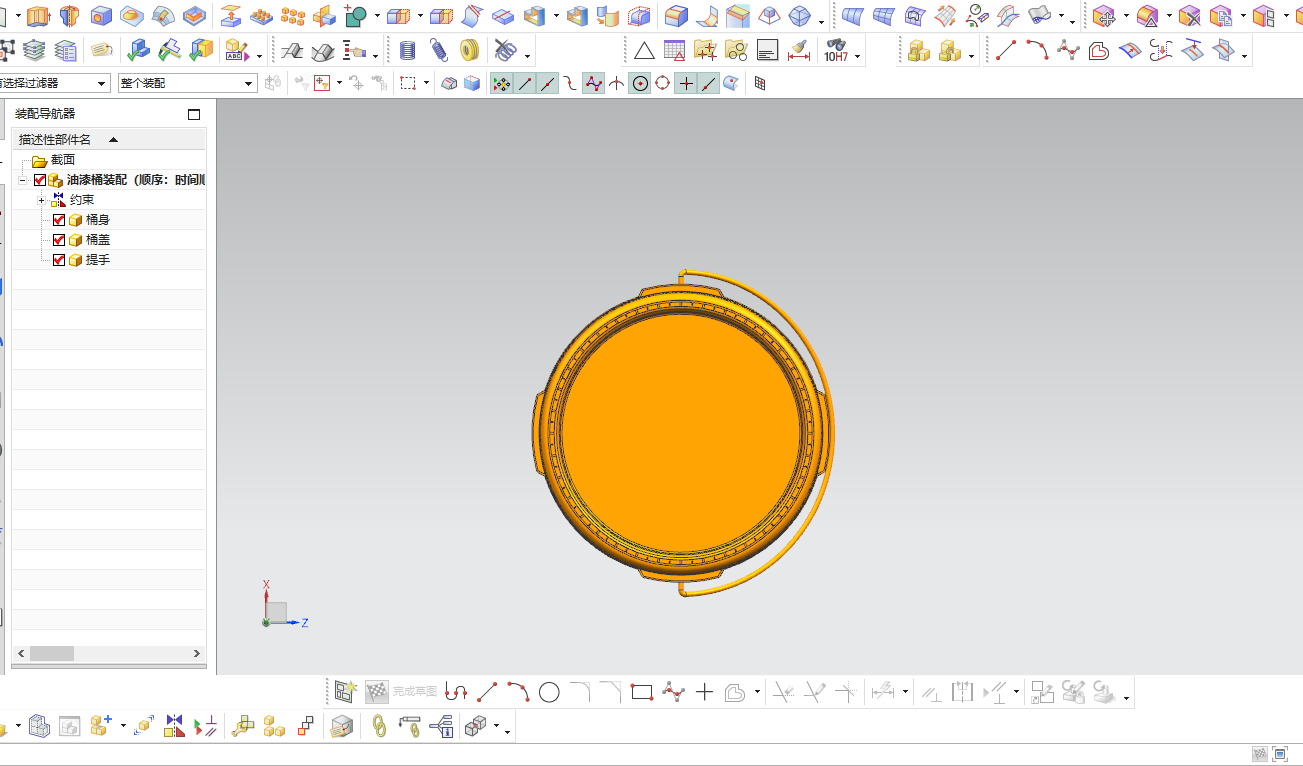Click the Profile tool in sketch toolbar

pos(456,691)
